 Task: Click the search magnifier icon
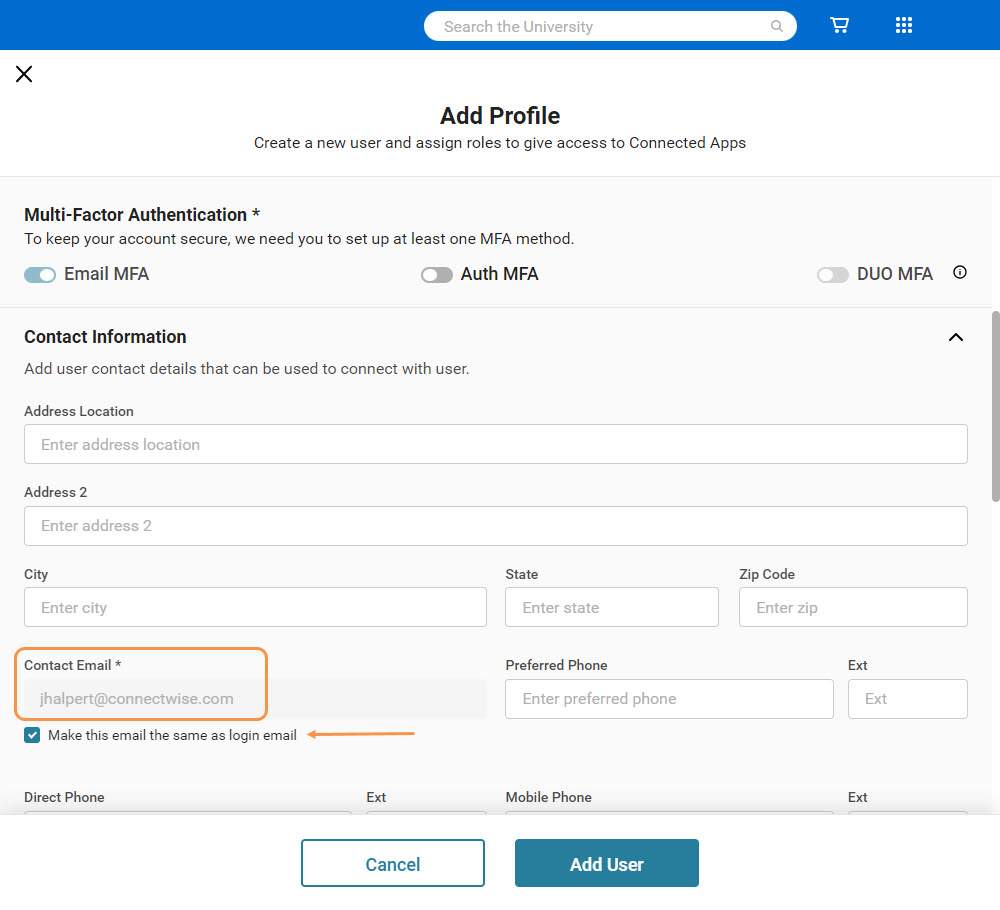point(777,27)
